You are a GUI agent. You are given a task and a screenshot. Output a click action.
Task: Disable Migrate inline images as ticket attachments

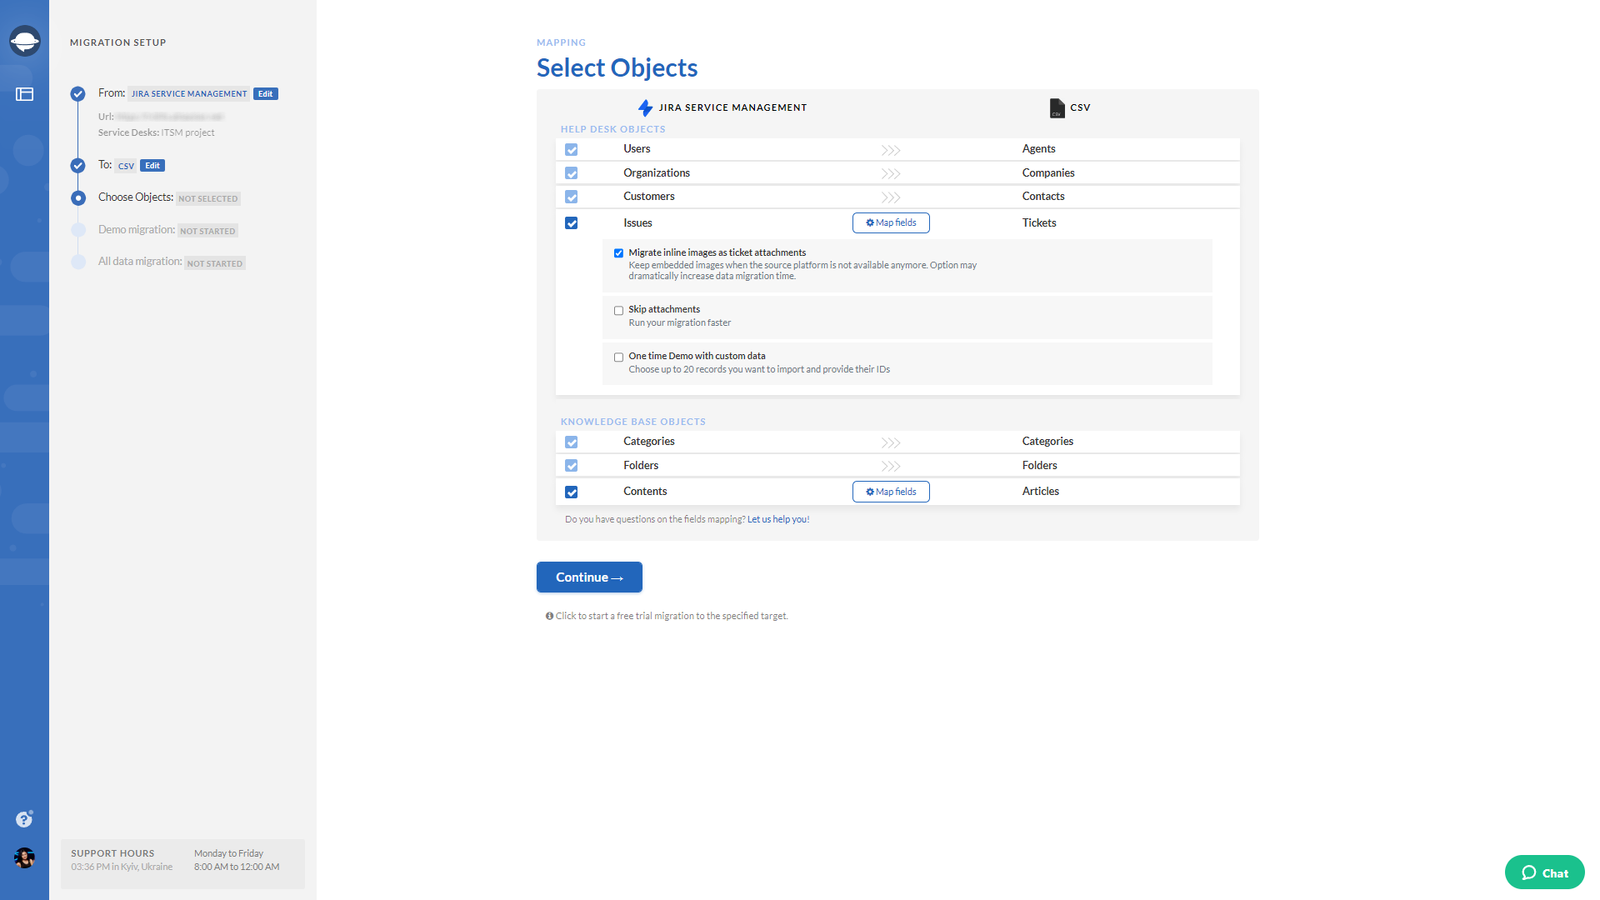tap(618, 253)
